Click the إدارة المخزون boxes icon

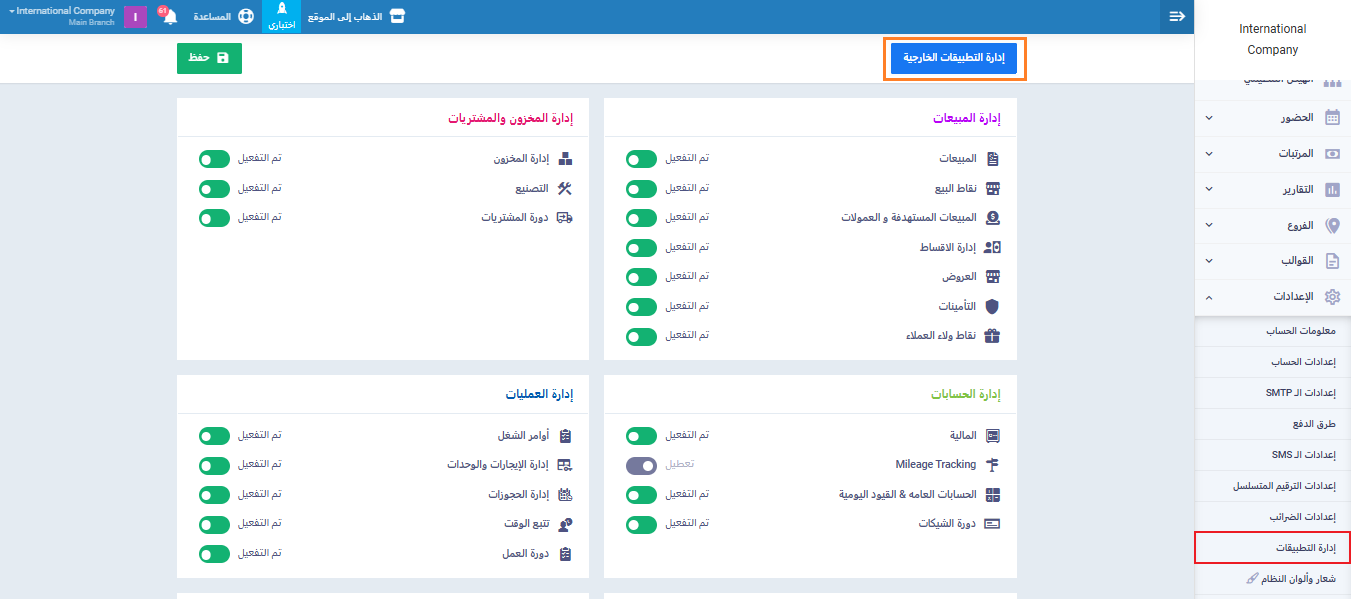pyautogui.click(x=565, y=159)
